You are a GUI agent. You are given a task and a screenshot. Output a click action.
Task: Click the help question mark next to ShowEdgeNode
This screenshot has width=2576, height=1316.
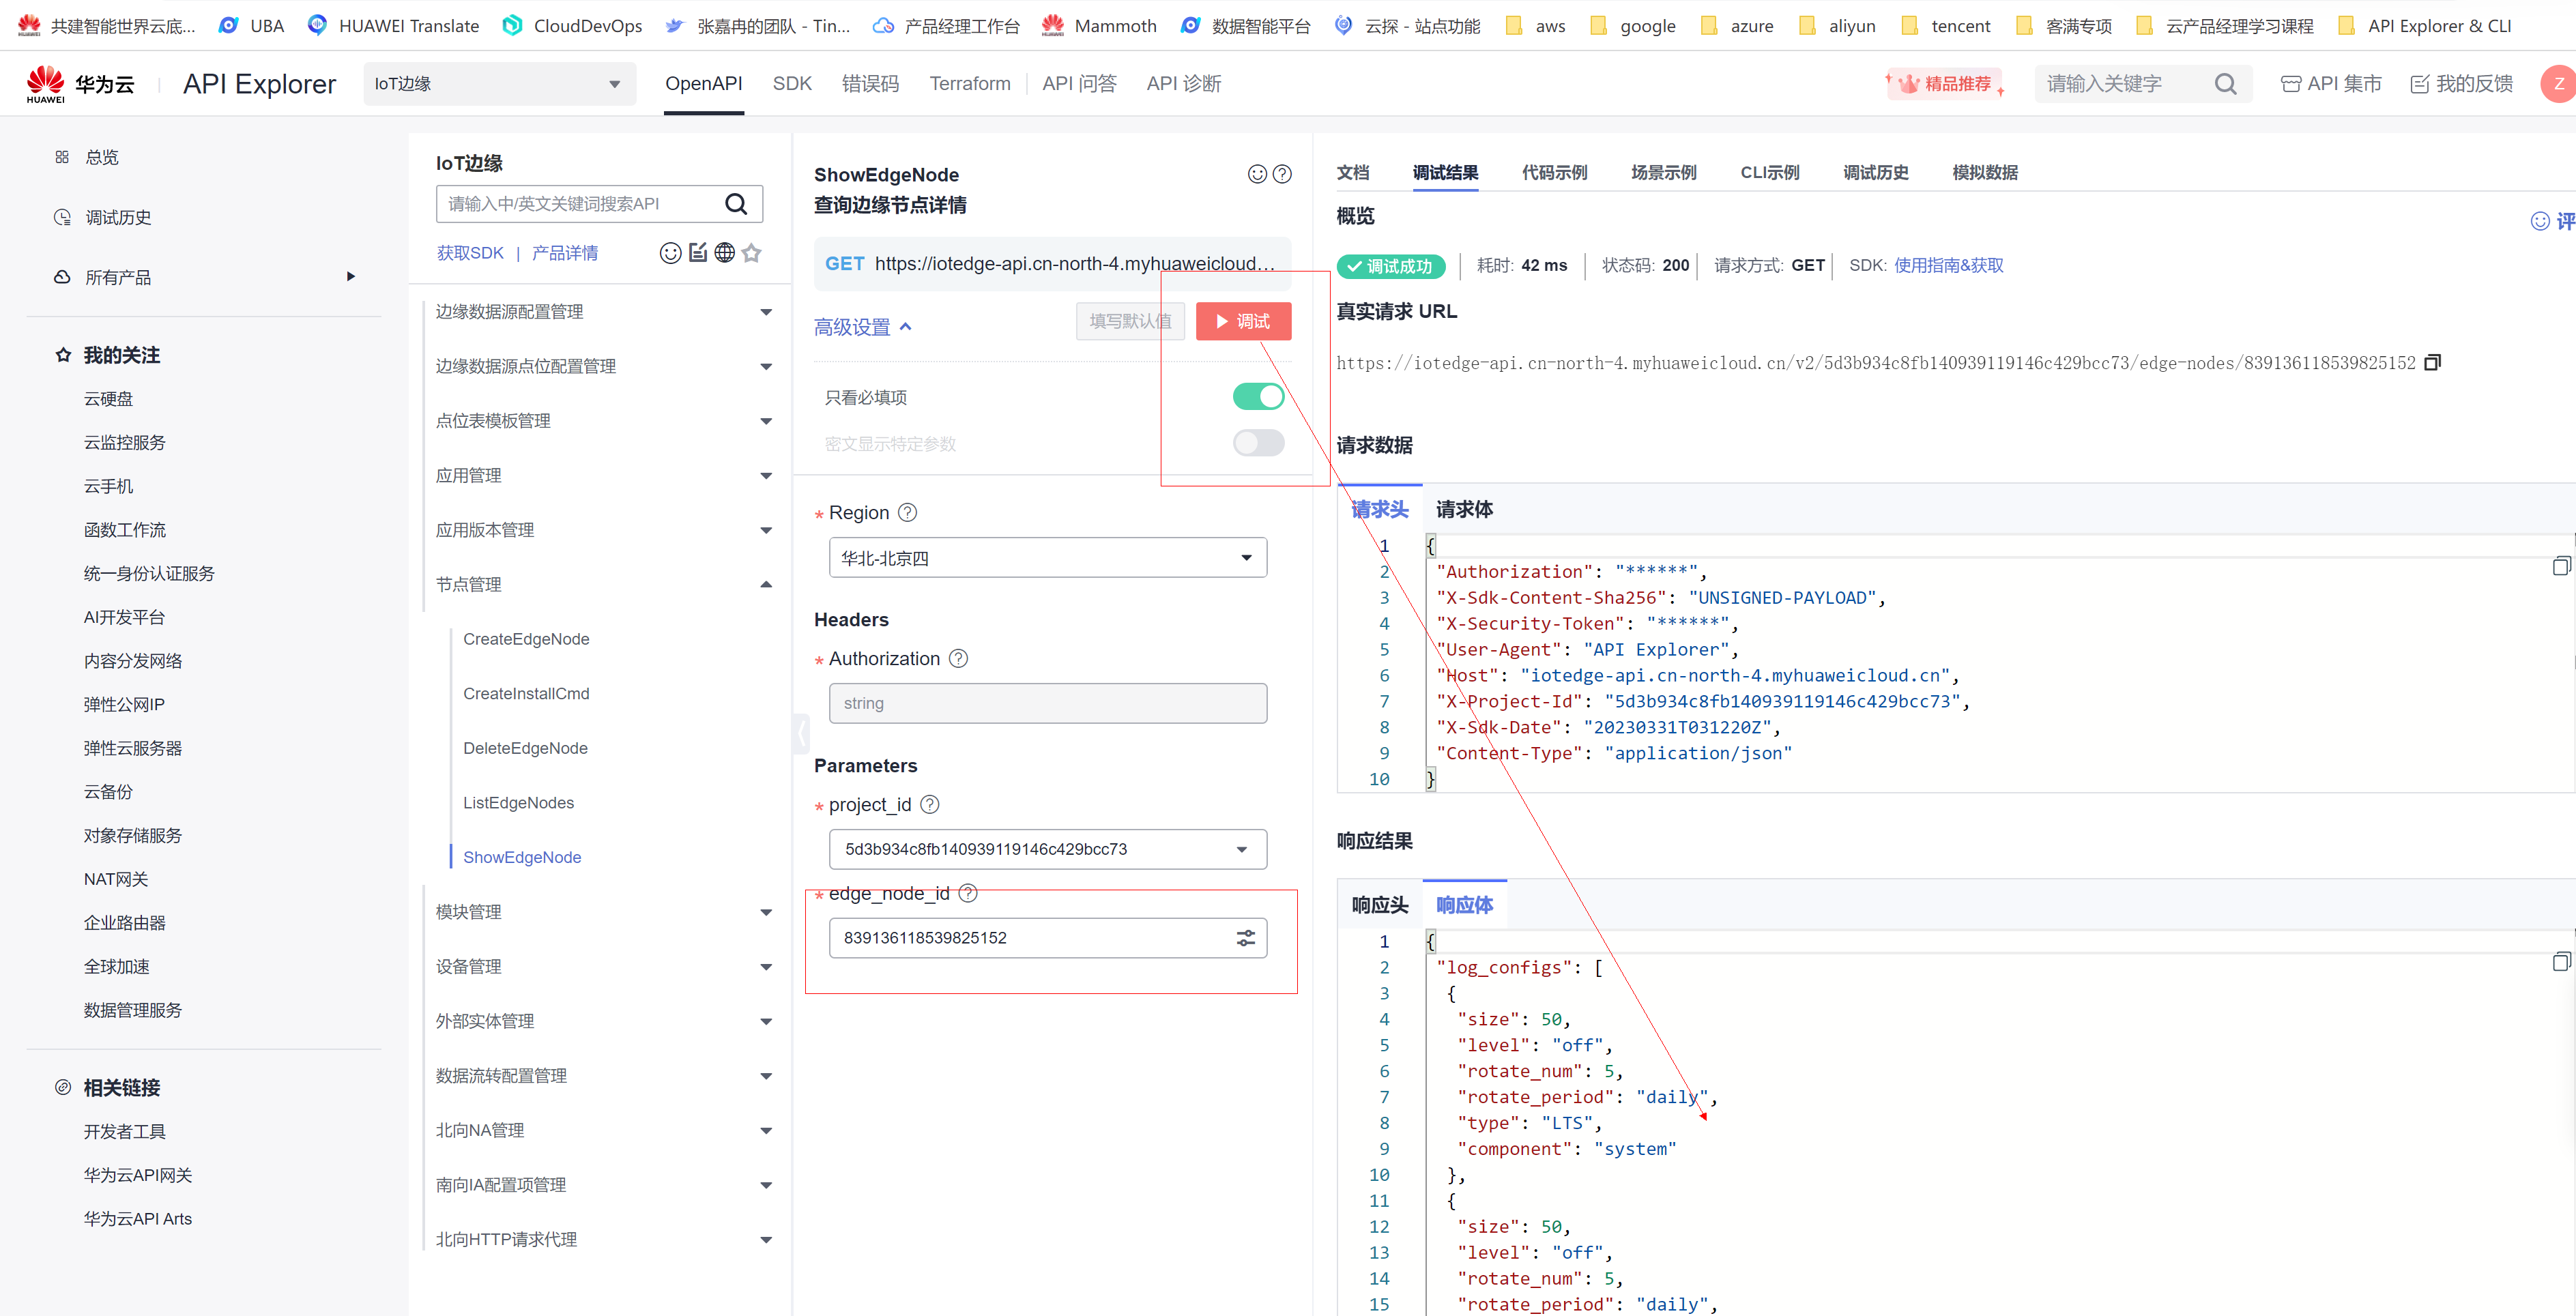pos(1282,174)
